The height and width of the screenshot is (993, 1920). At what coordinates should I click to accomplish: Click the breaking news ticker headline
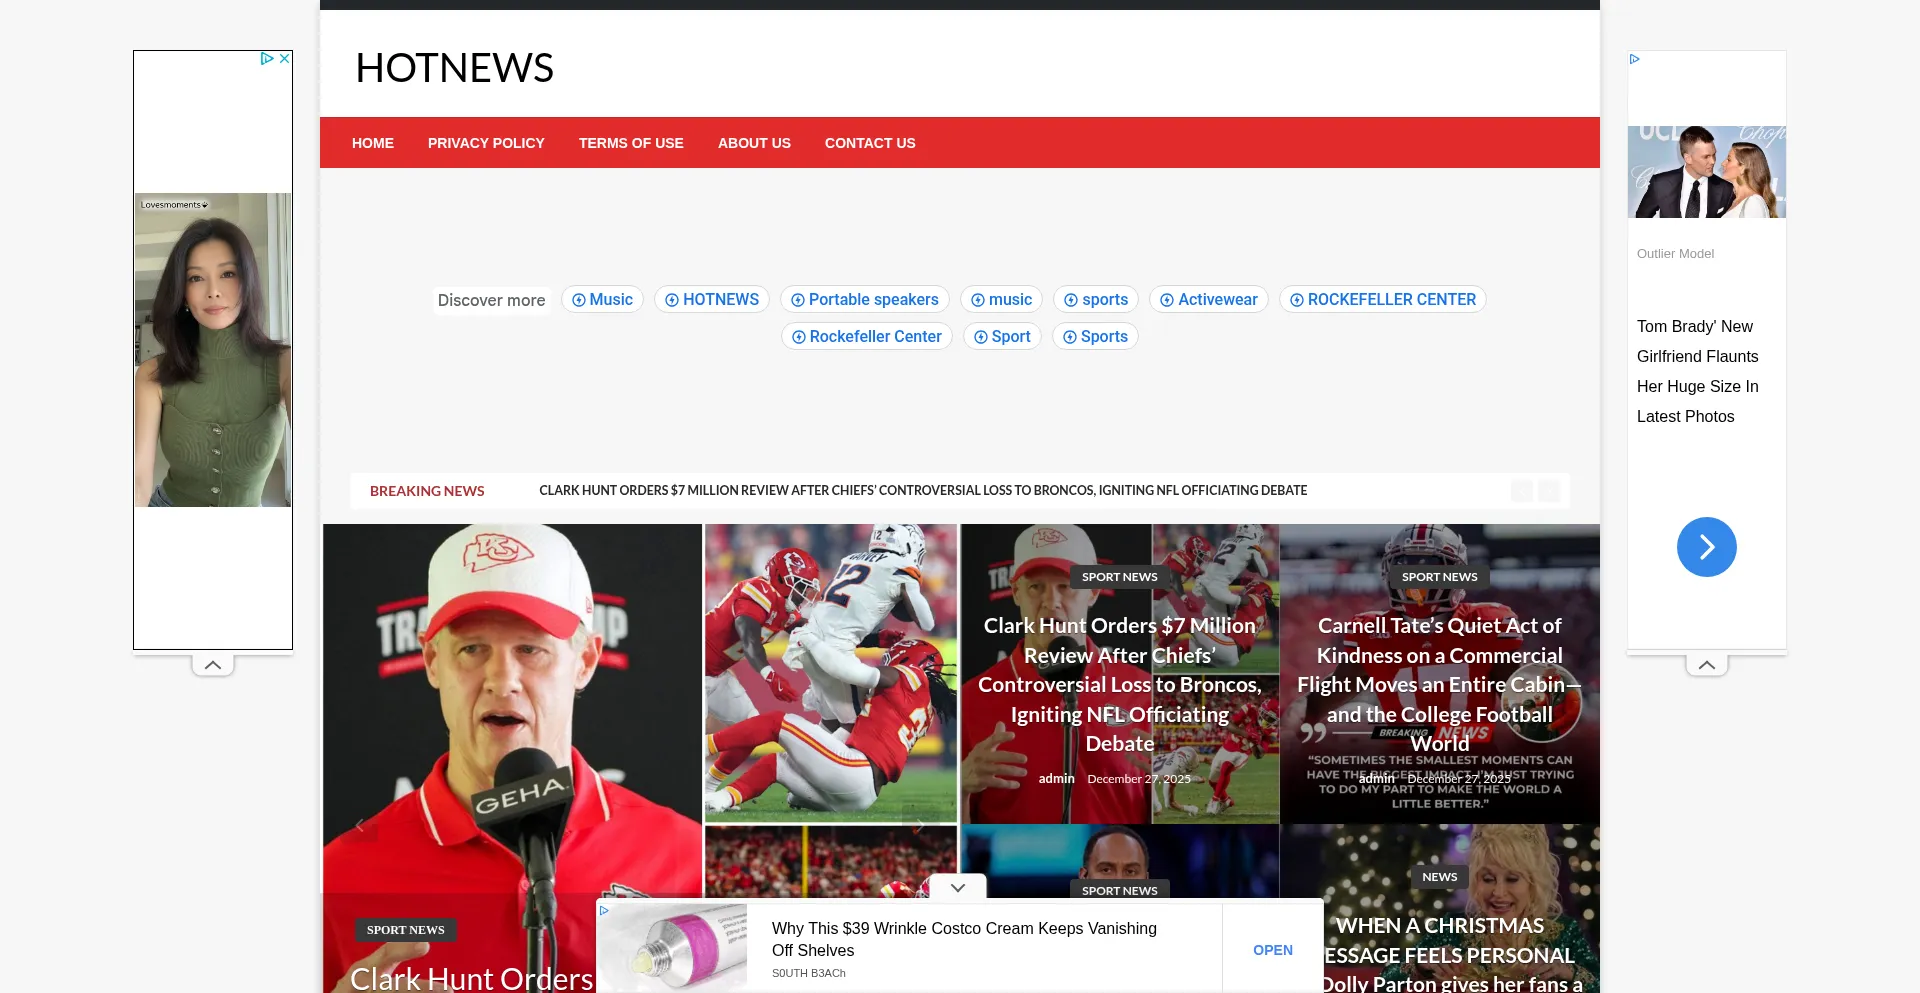point(922,491)
